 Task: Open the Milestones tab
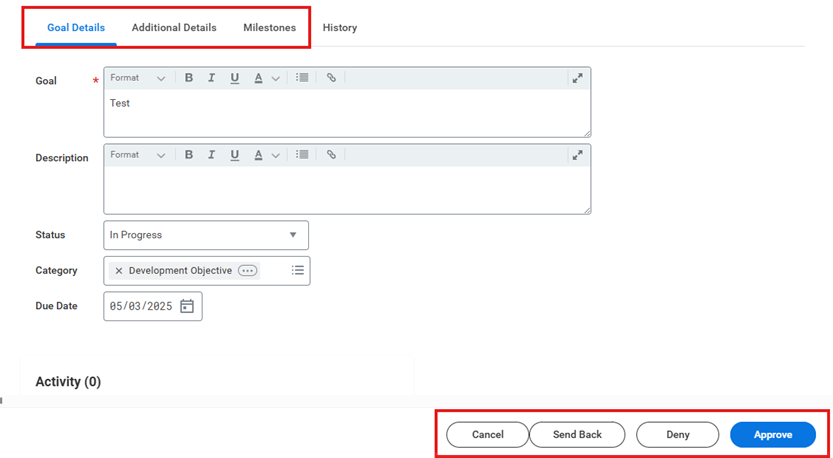(x=269, y=28)
